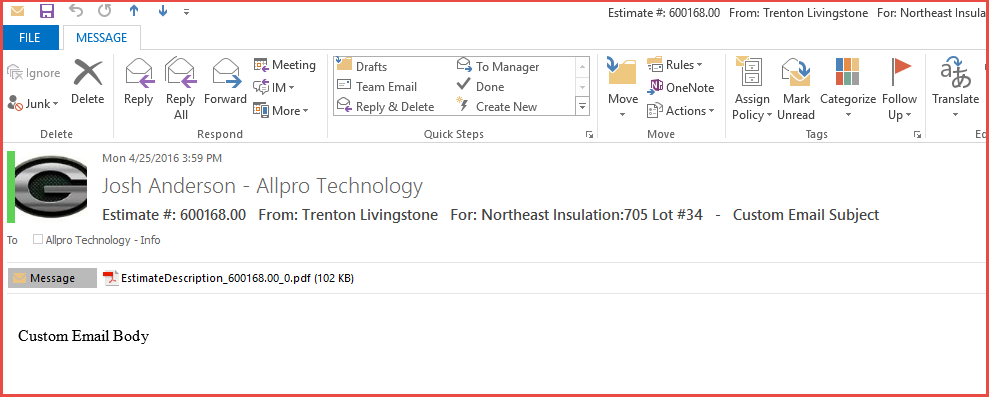This screenshot has width=989, height=397.
Task: Expand the Quick Steps gallery list
Action: [582, 107]
